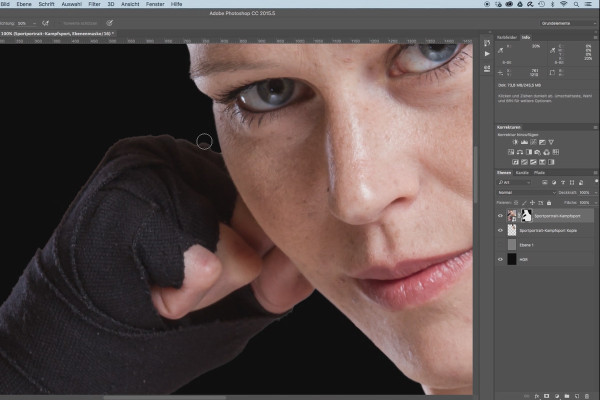The image size is (600, 400).
Task: Click the macOS Spotlight search icon
Action: [576, 4]
